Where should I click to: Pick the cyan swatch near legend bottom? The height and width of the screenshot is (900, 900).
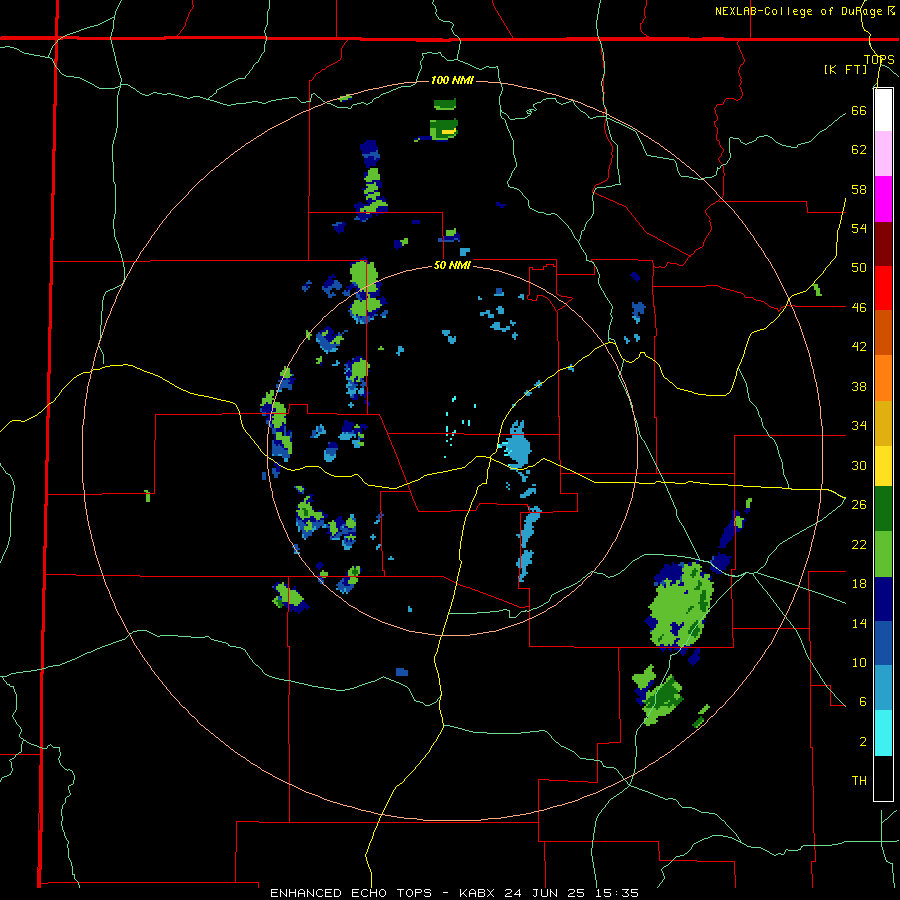883,733
